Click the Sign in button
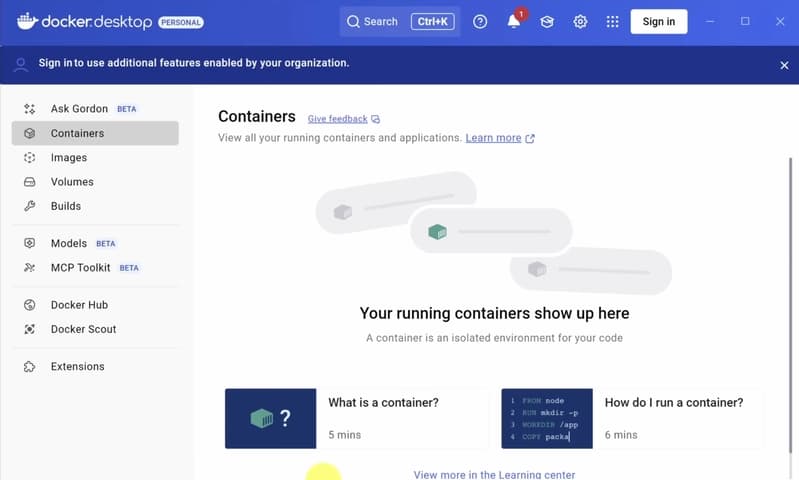The width and height of the screenshot is (799, 480). click(658, 21)
